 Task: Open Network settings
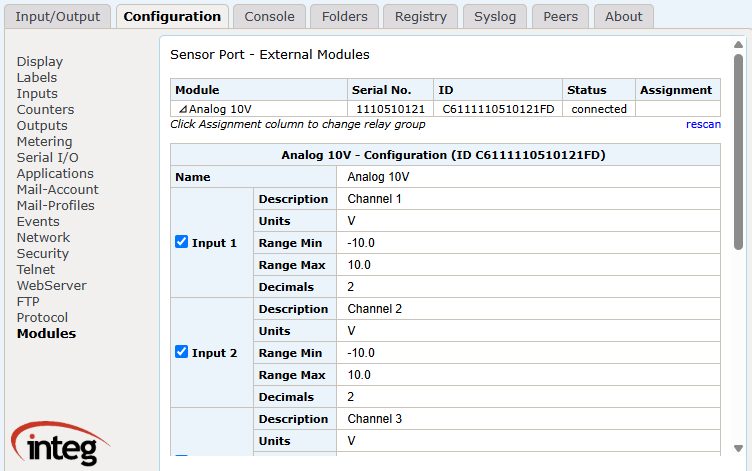(x=44, y=237)
